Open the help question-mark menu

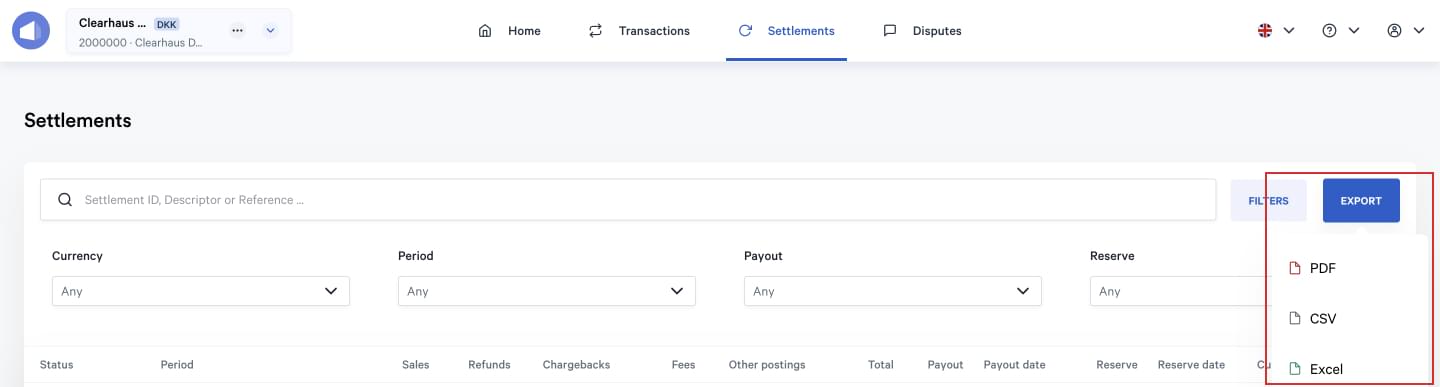click(x=1341, y=31)
